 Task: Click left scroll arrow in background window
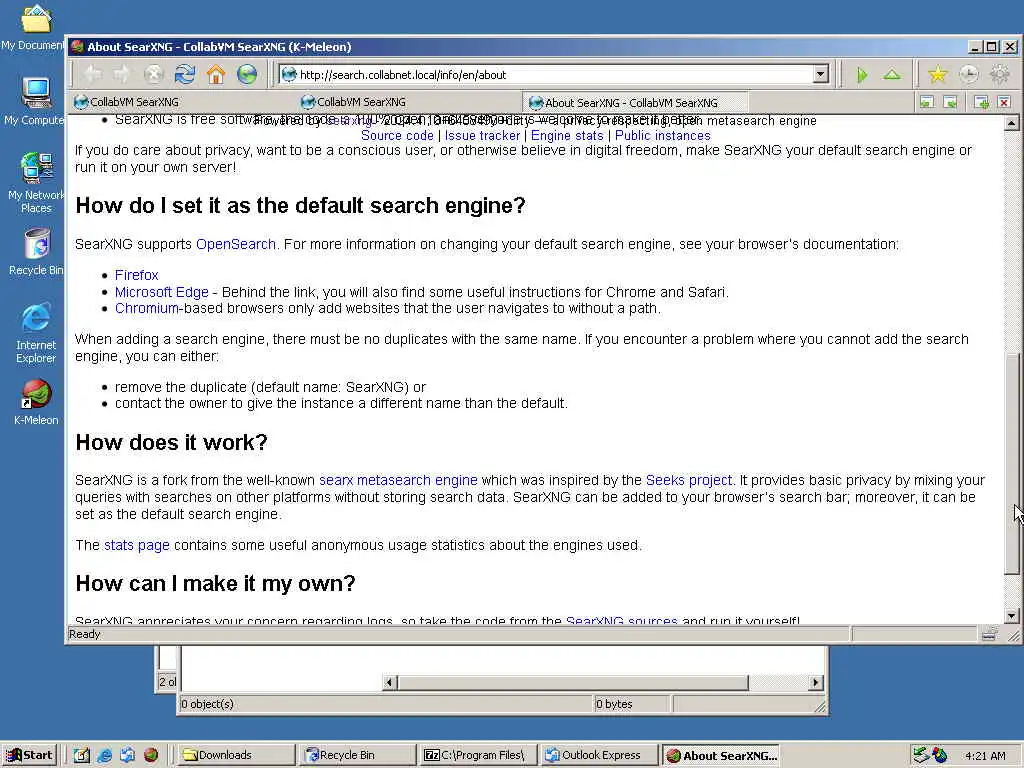[389, 682]
